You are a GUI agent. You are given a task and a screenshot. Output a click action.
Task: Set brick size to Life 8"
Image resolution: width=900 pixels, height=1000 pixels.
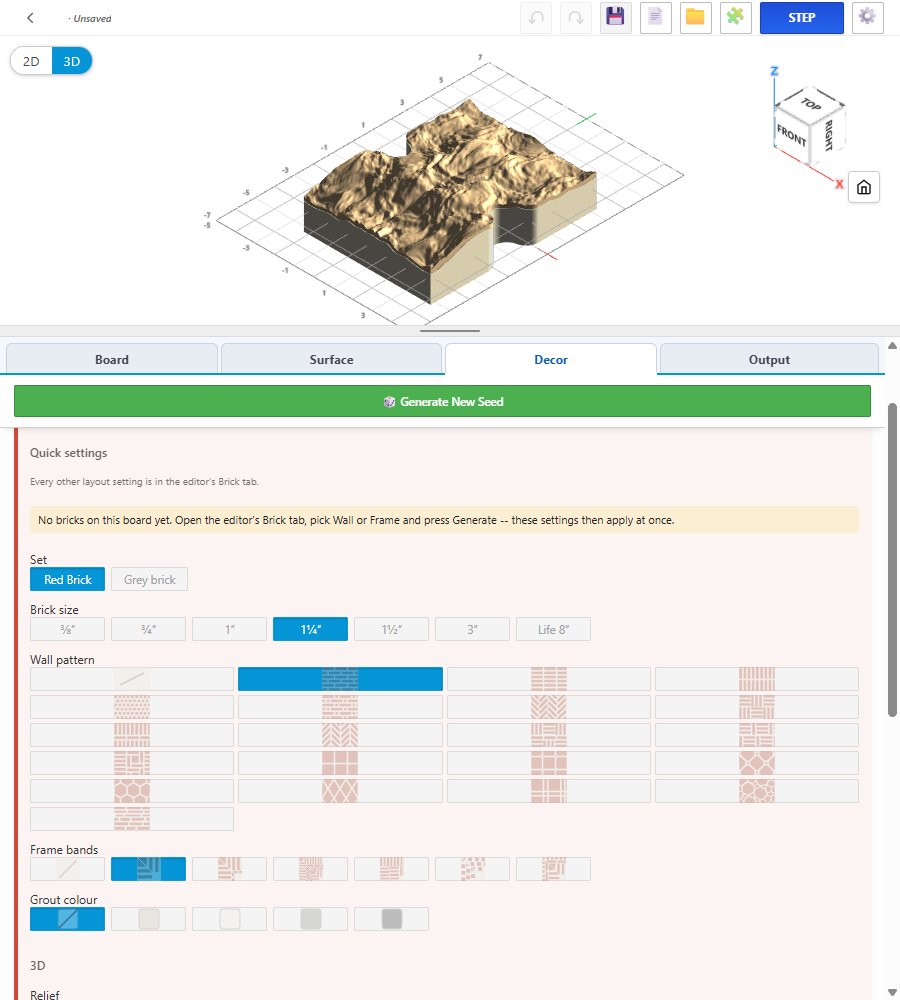[x=554, y=629]
